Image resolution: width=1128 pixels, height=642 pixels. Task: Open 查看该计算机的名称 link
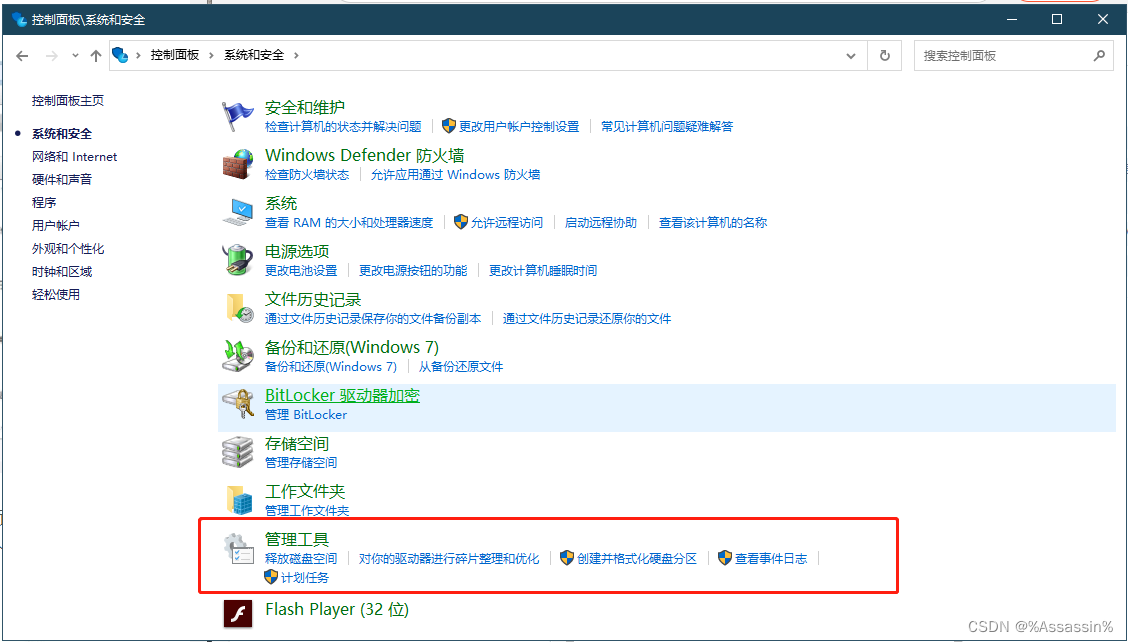pyautogui.click(x=713, y=223)
